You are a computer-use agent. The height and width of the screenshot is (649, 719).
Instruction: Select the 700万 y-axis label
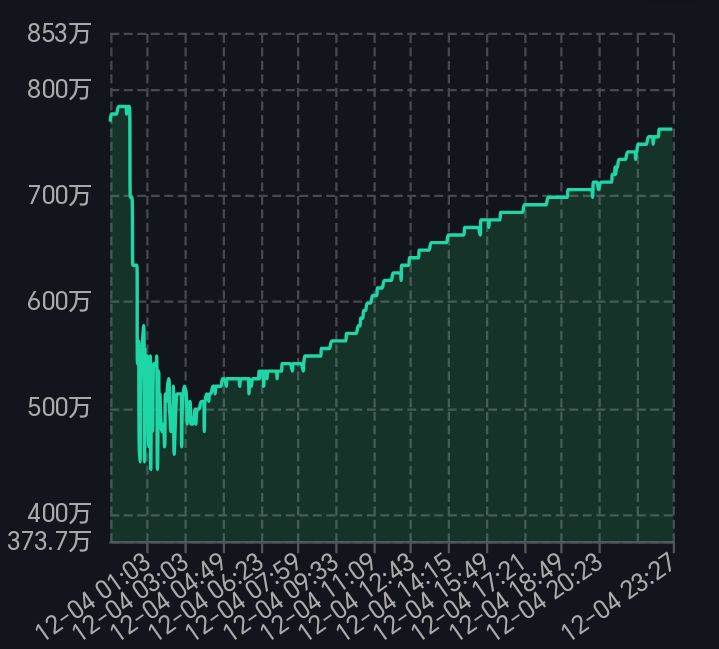58,195
